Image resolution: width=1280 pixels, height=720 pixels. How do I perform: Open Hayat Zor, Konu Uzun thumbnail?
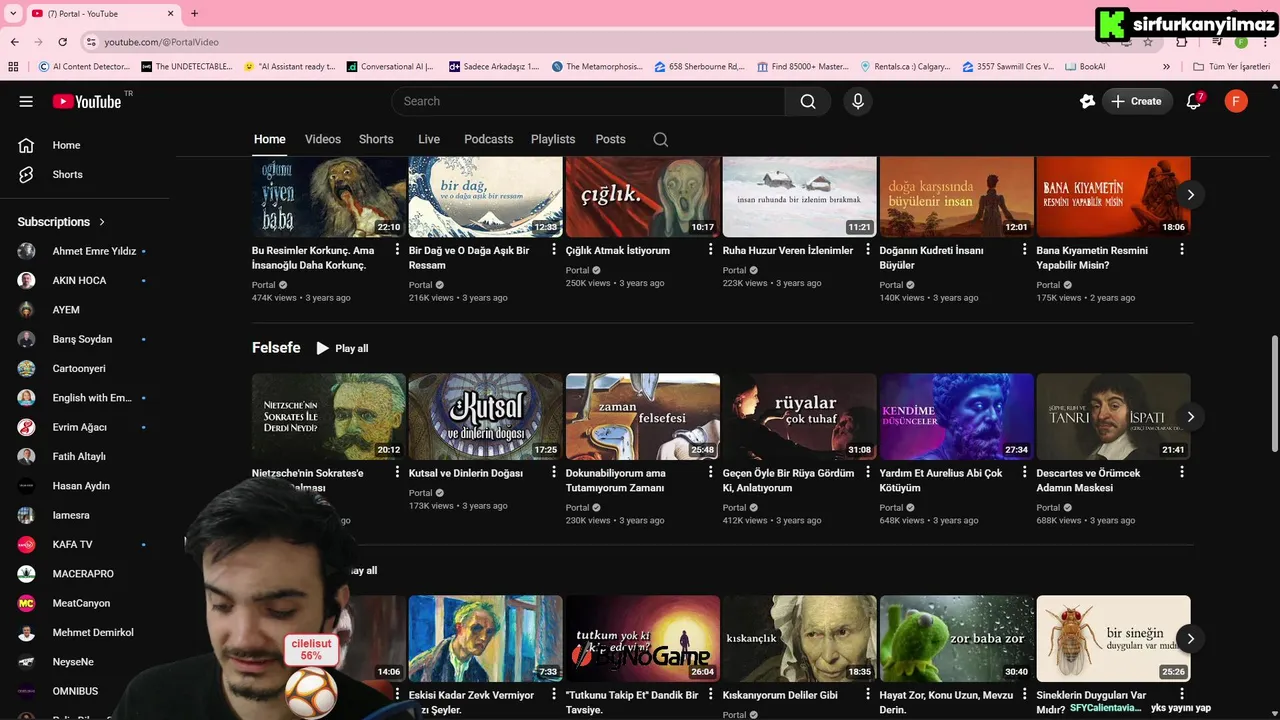(x=956, y=638)
